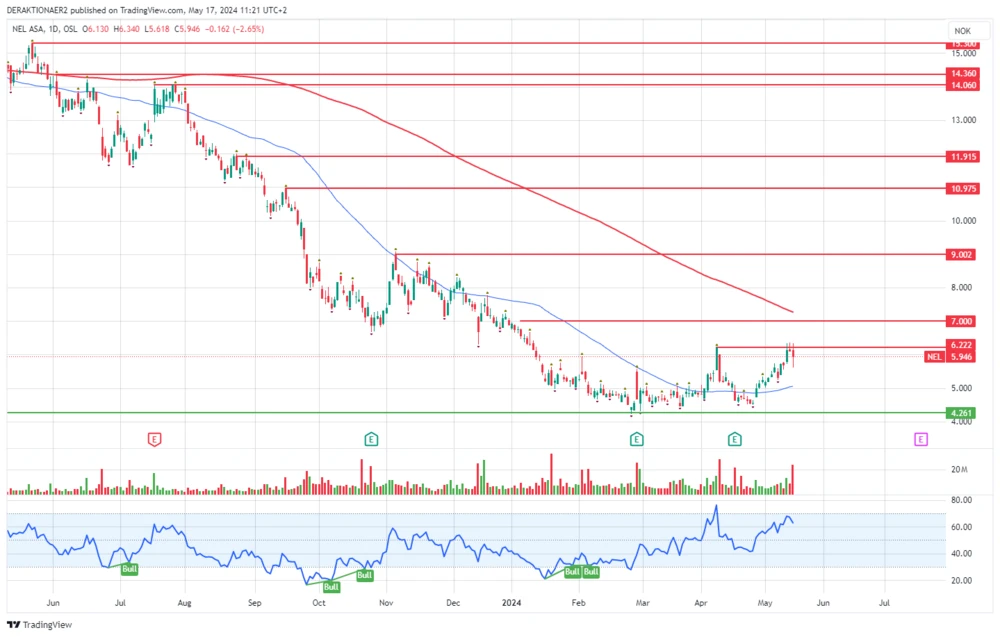Click the green earnings E marker in April

pyautogui.click(x=734, y=439)
